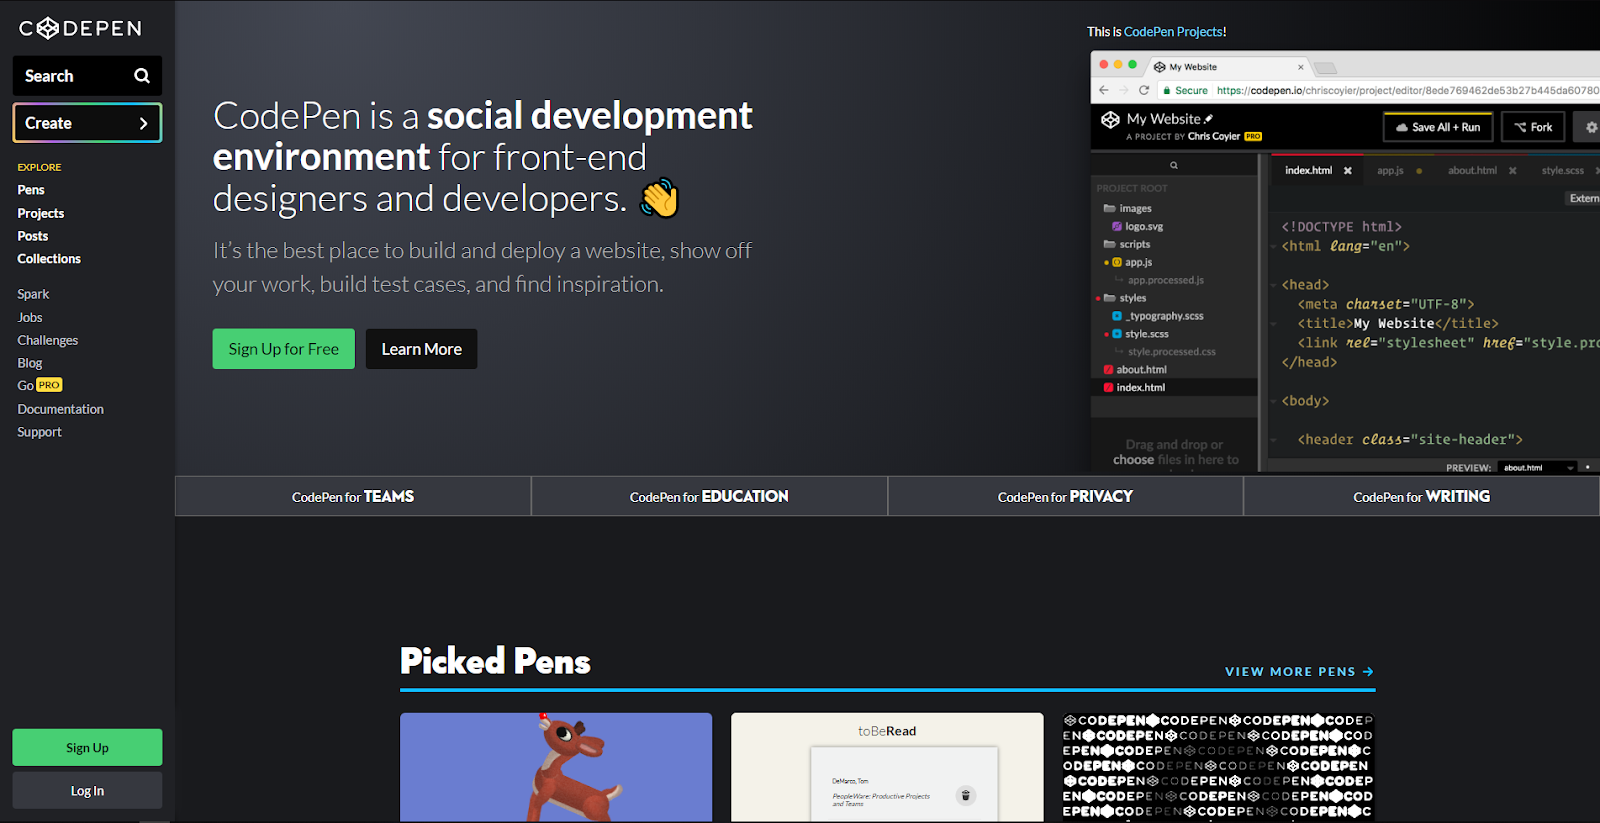The height and width of the screenshot is (823, 1600).
Task: Expand the scripts folder in project tree
Action: tap(1127, 244)
